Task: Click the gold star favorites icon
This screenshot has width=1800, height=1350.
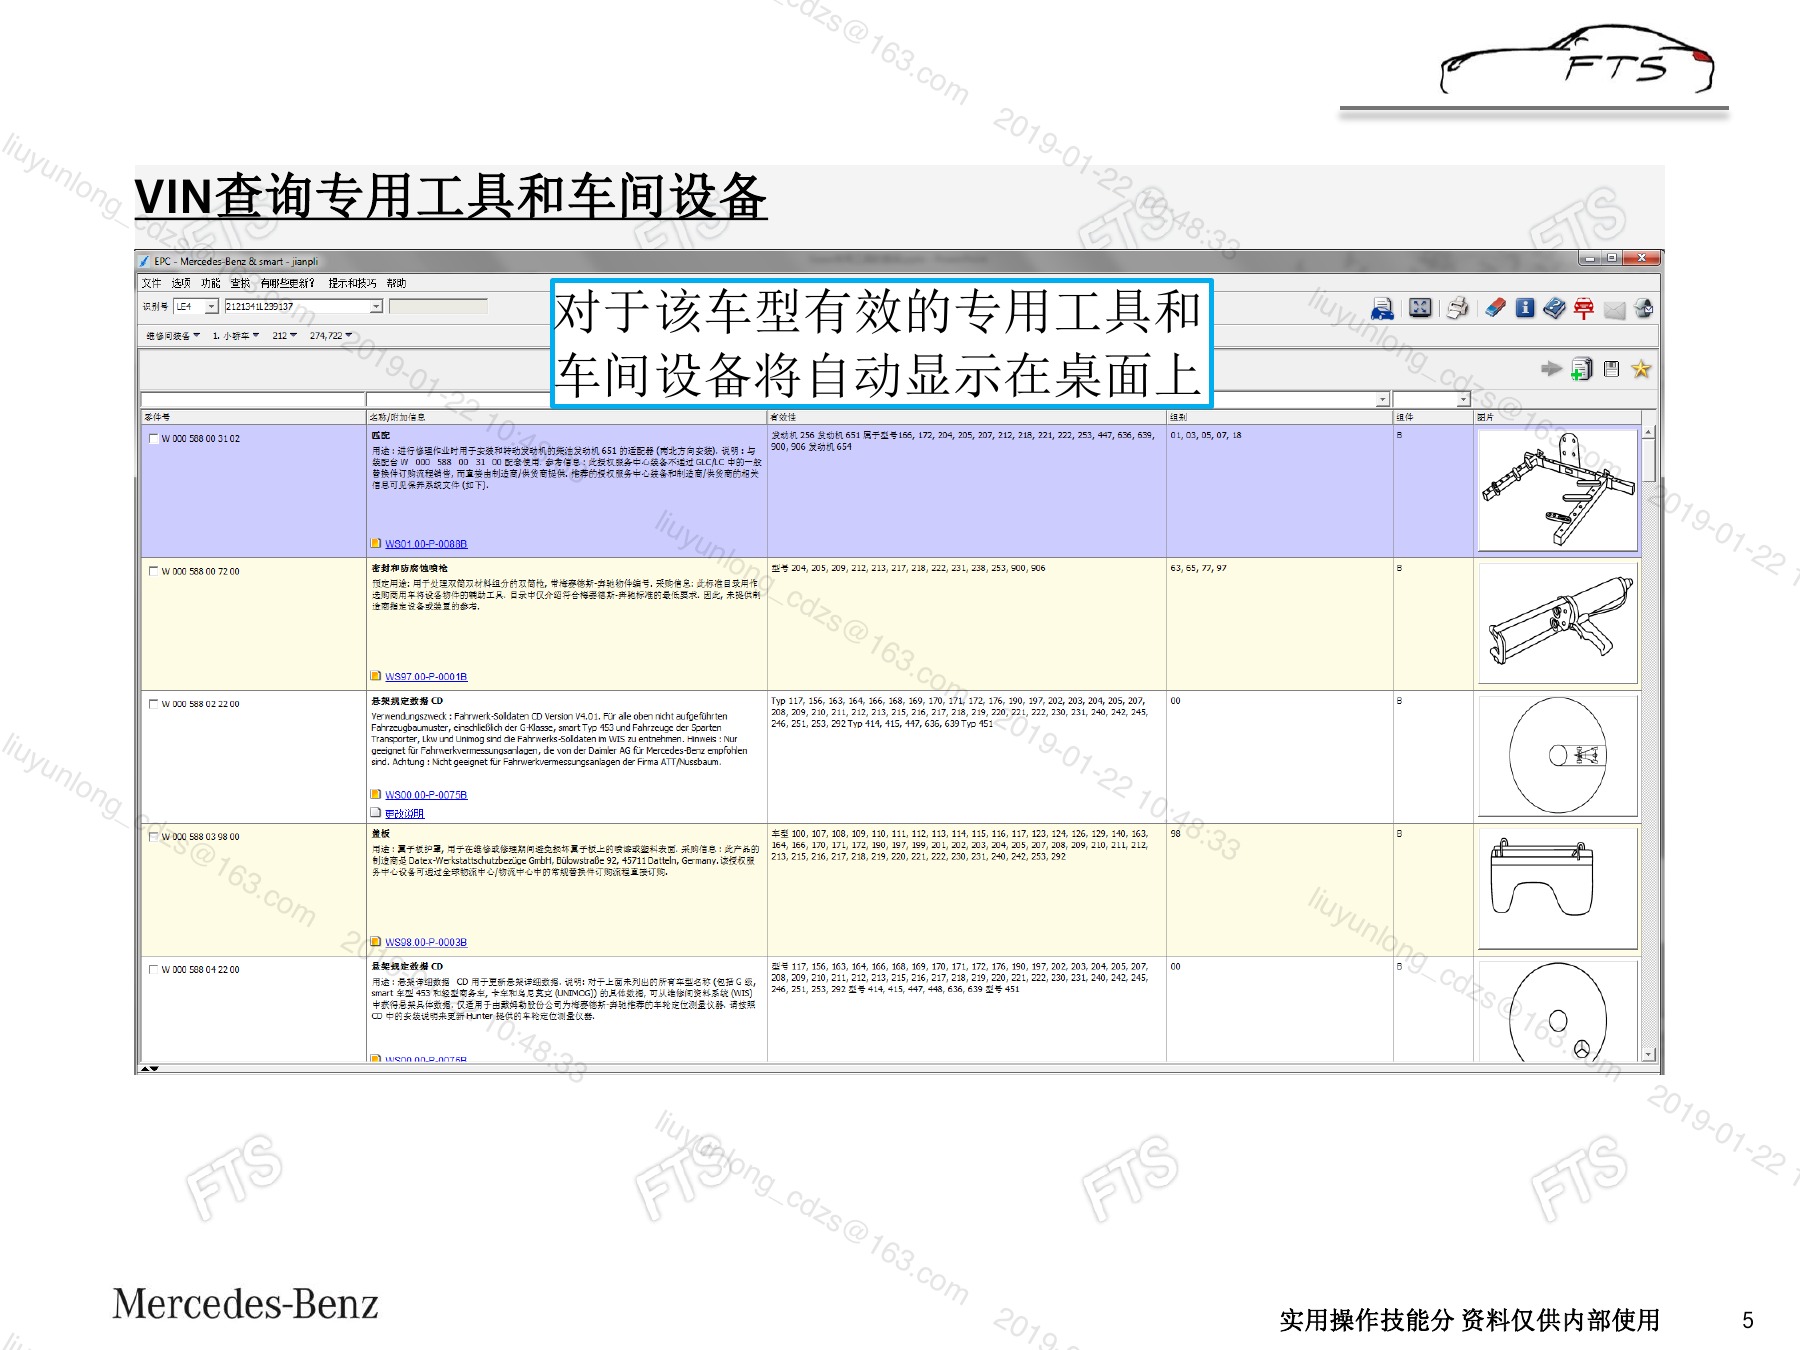Action: pyautogui.click(x=1641, y=369)
